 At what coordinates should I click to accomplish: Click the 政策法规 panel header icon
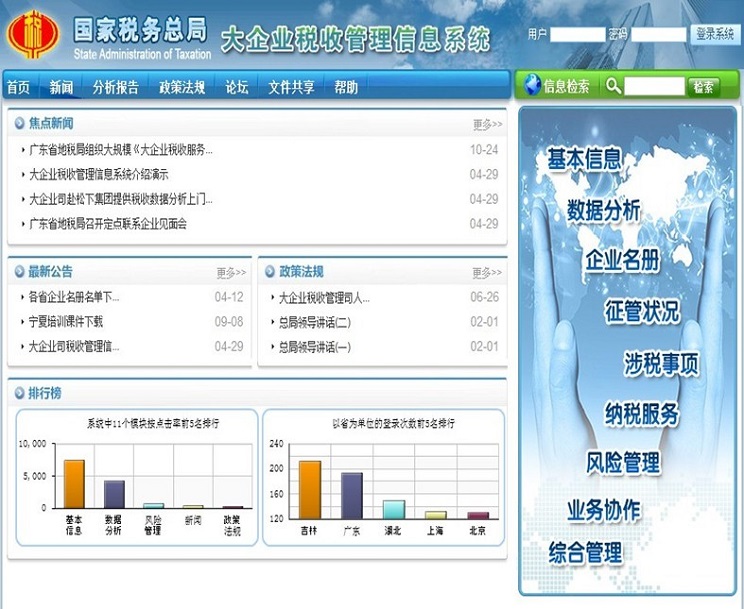(x=270, y=272)
